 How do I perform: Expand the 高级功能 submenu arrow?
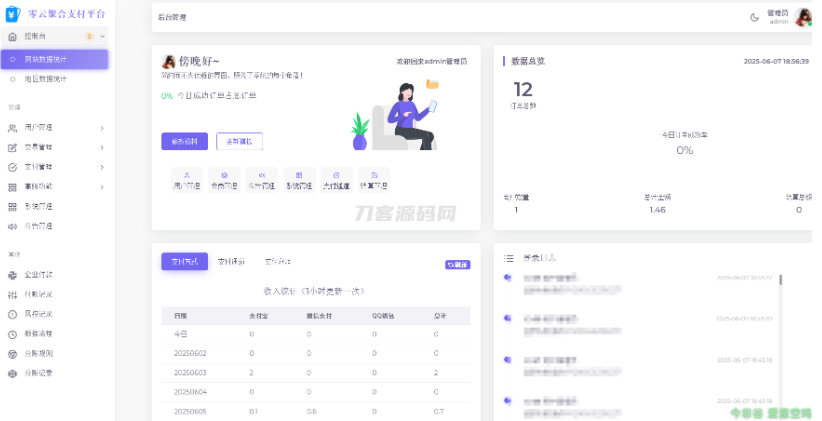tap(102, 187)
